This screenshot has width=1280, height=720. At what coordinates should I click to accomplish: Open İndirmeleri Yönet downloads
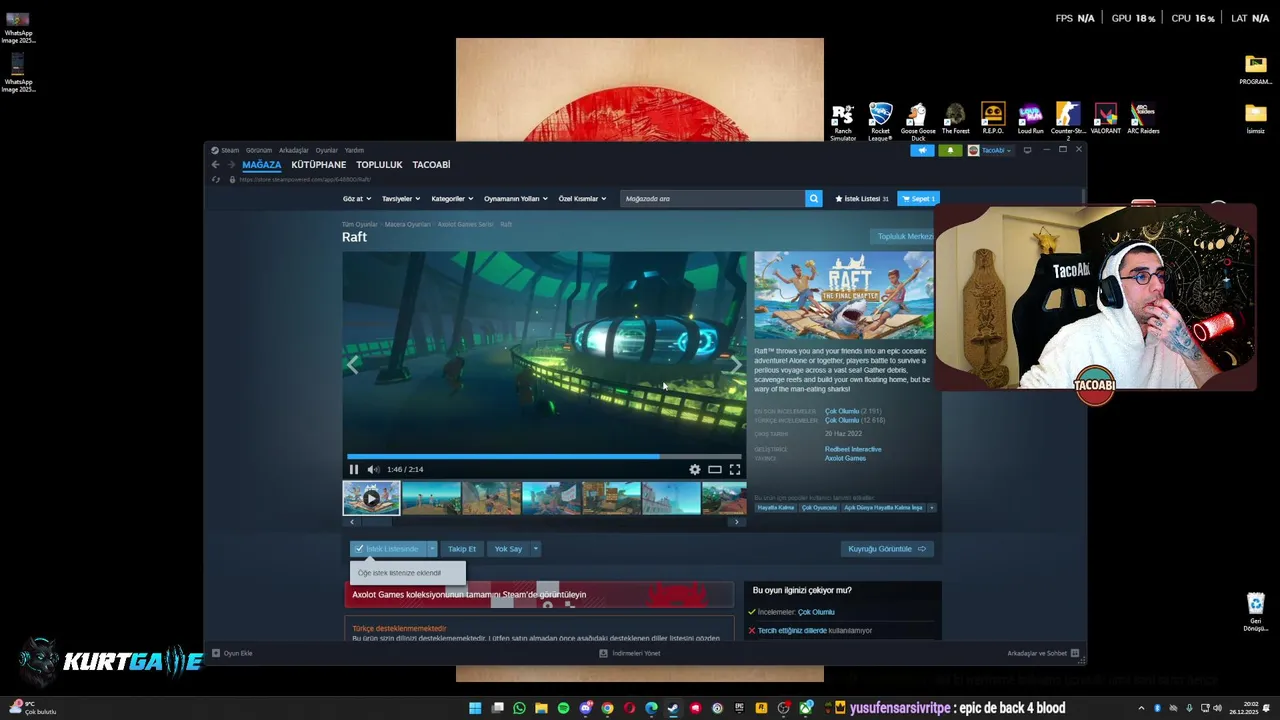coord(629,653)
